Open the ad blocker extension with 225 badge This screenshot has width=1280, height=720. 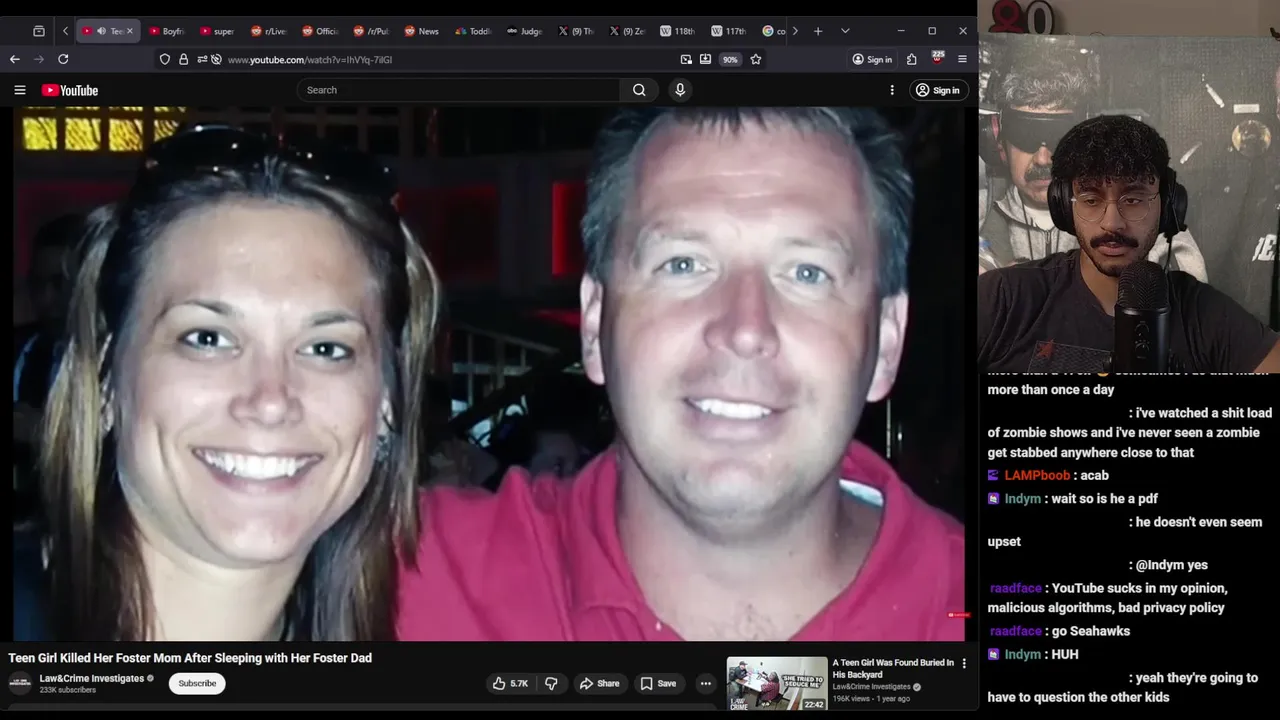[937, 58]
